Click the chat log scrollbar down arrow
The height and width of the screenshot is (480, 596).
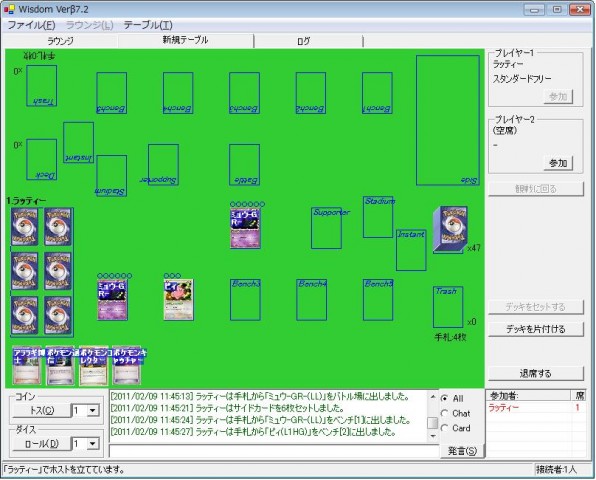(x=433, y=436)
